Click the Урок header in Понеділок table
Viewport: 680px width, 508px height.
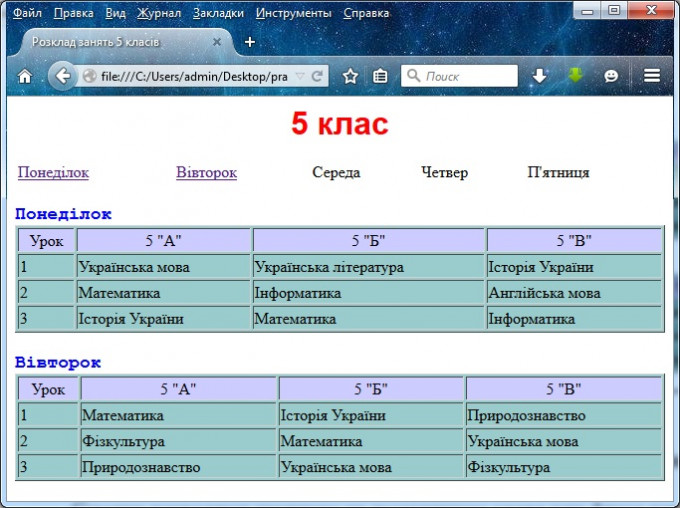47,241
